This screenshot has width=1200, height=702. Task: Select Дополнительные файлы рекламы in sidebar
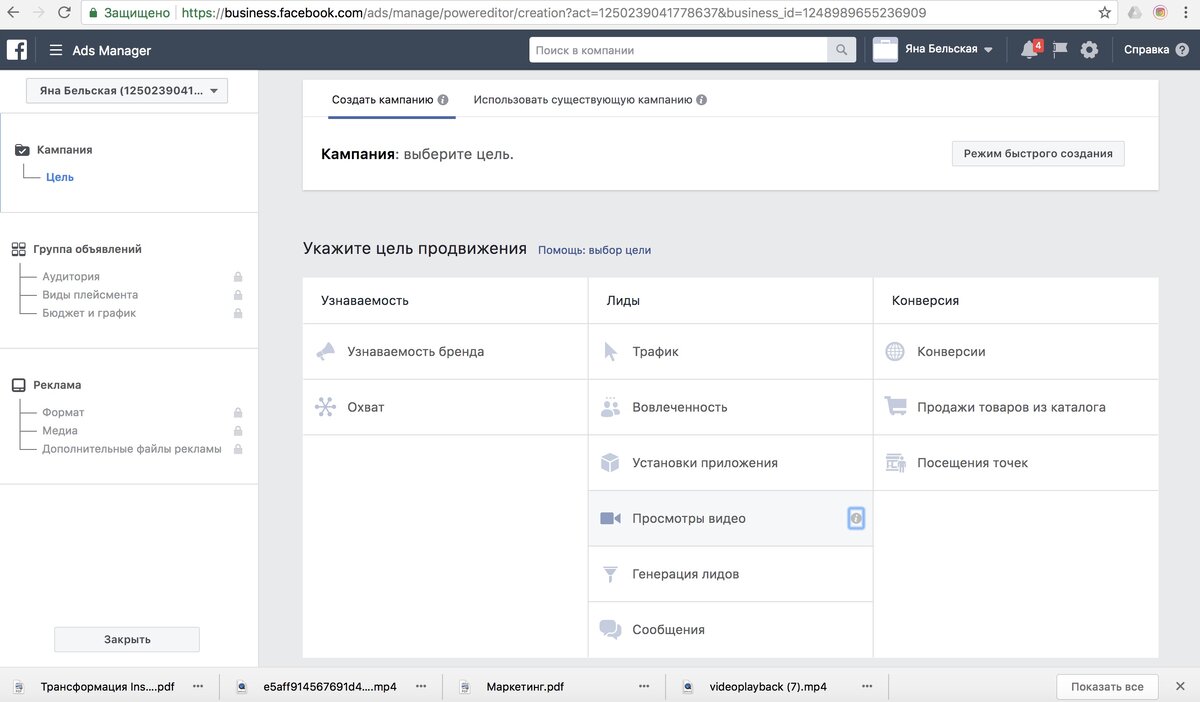click(x=132, y=449)
